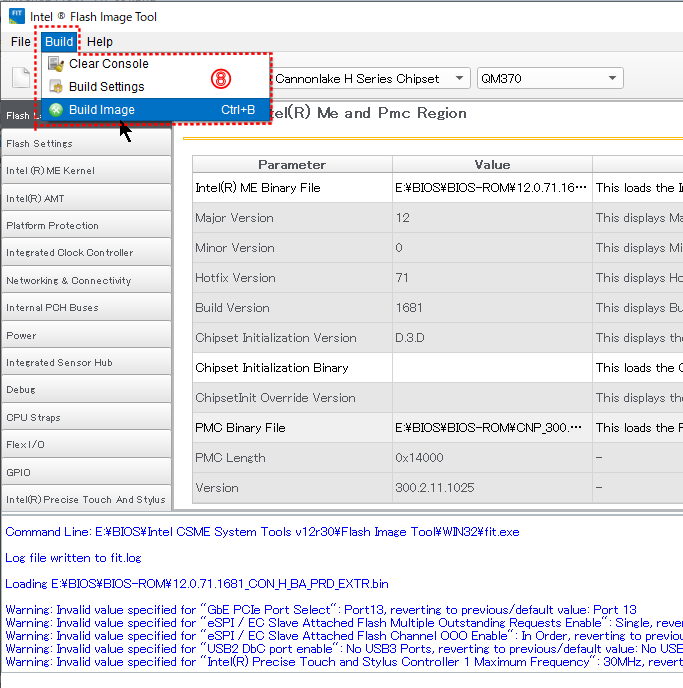
Task: Click the FIT application title icon
Action: pos(16,16)
